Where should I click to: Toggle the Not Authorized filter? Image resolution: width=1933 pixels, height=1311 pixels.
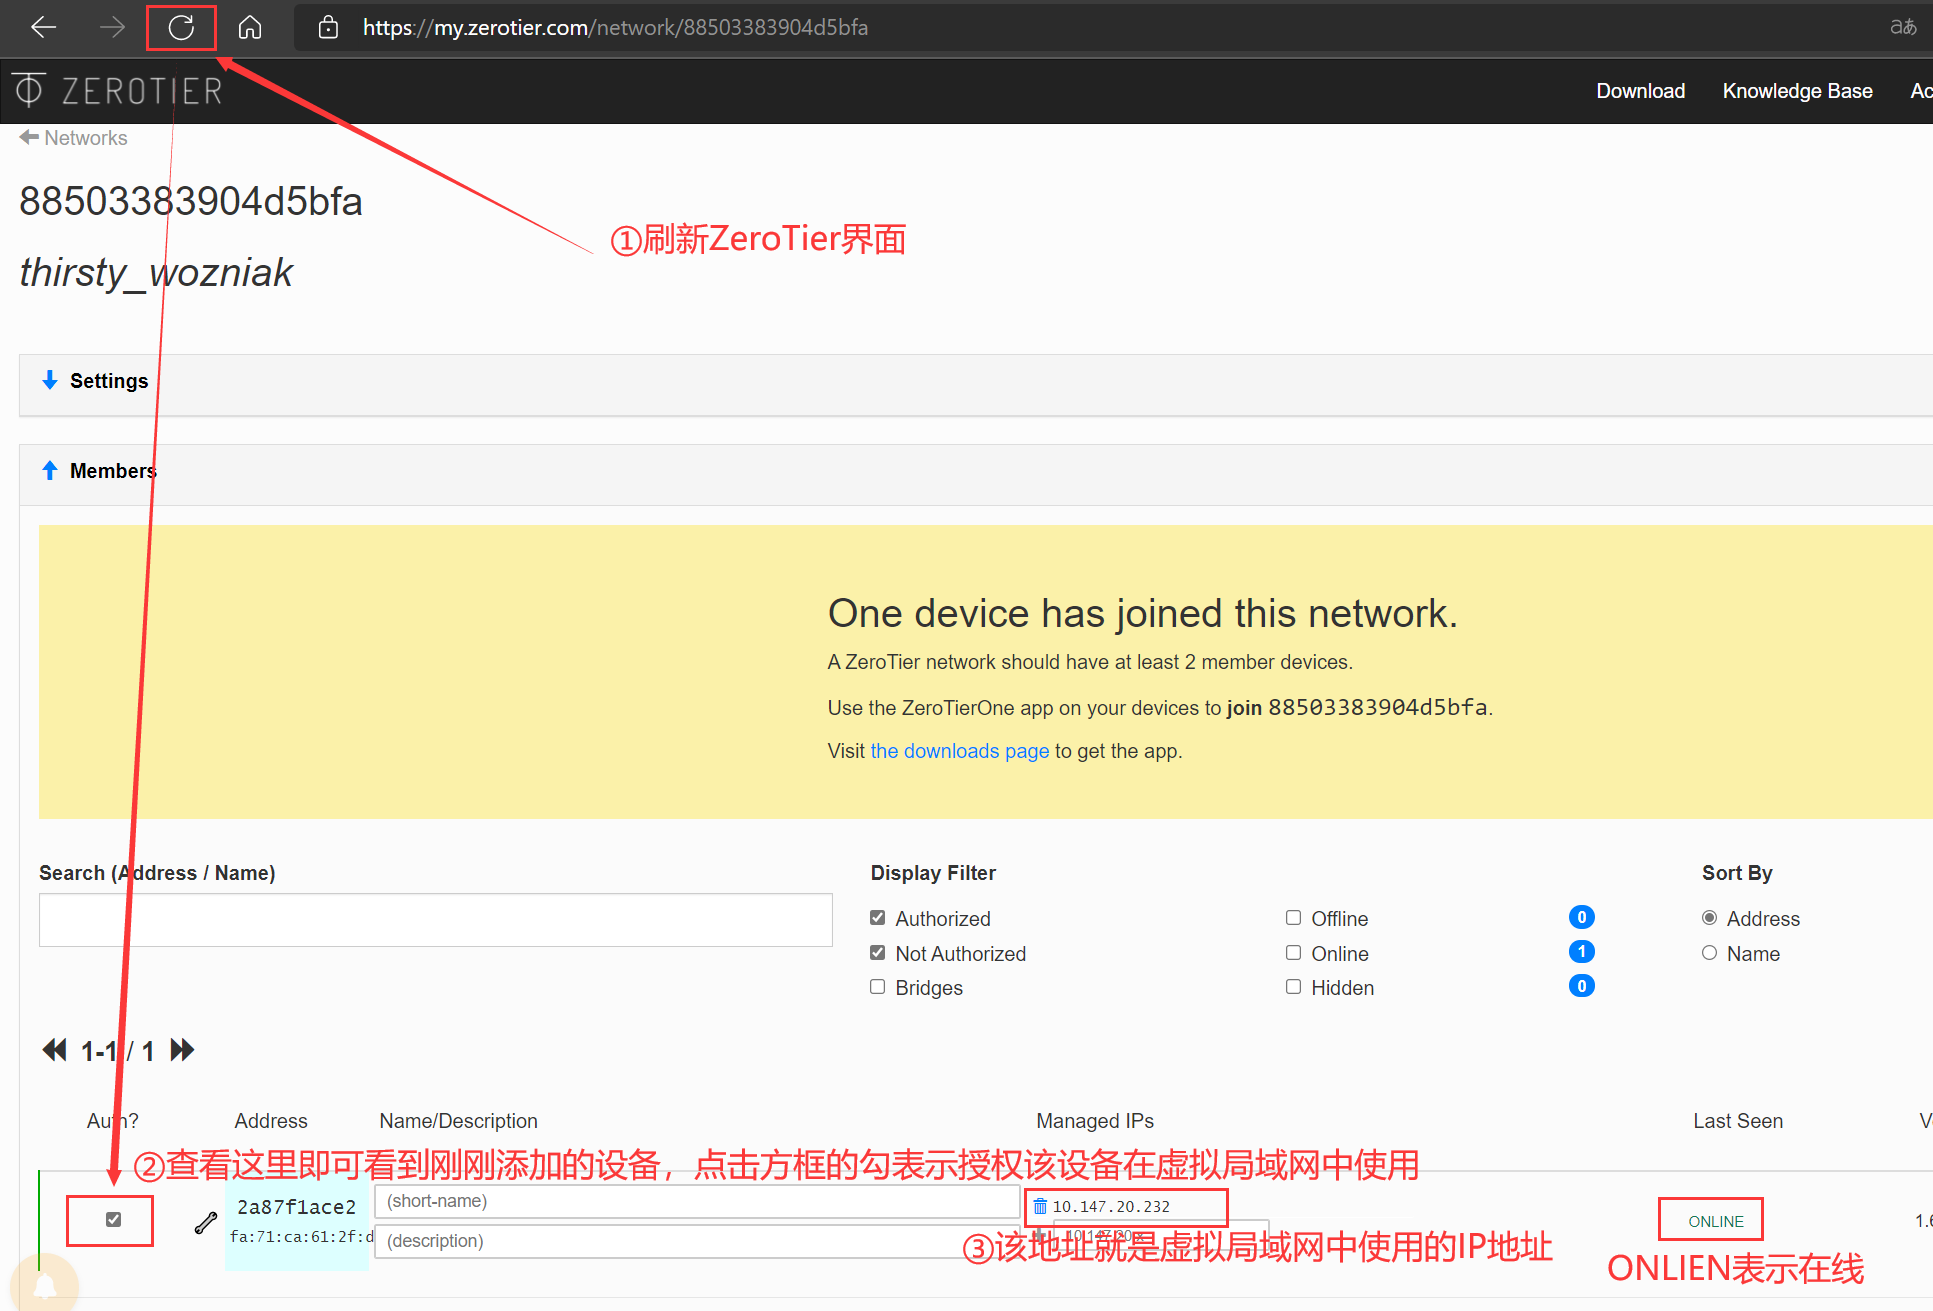pos(878,953)
